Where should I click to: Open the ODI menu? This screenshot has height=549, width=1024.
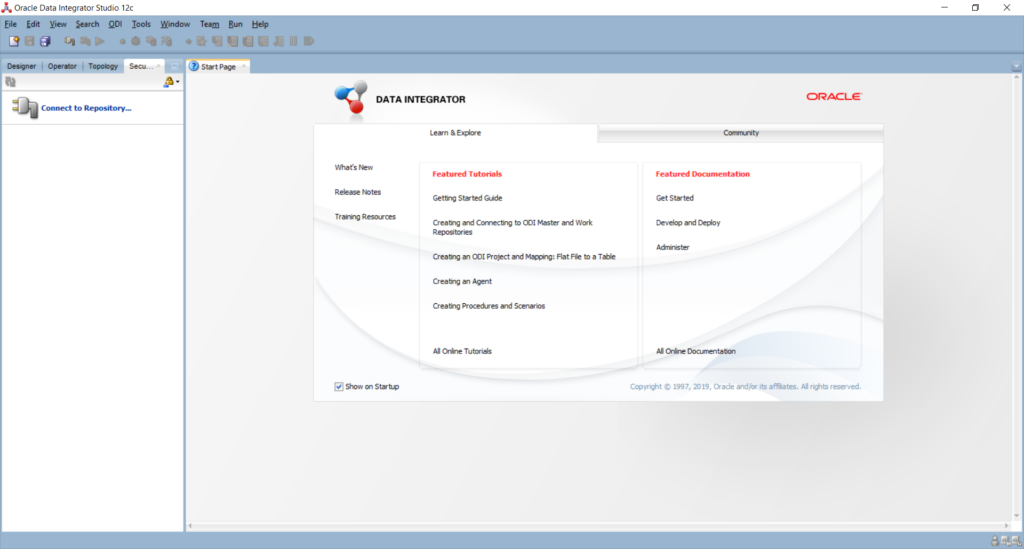click(115, 24)
